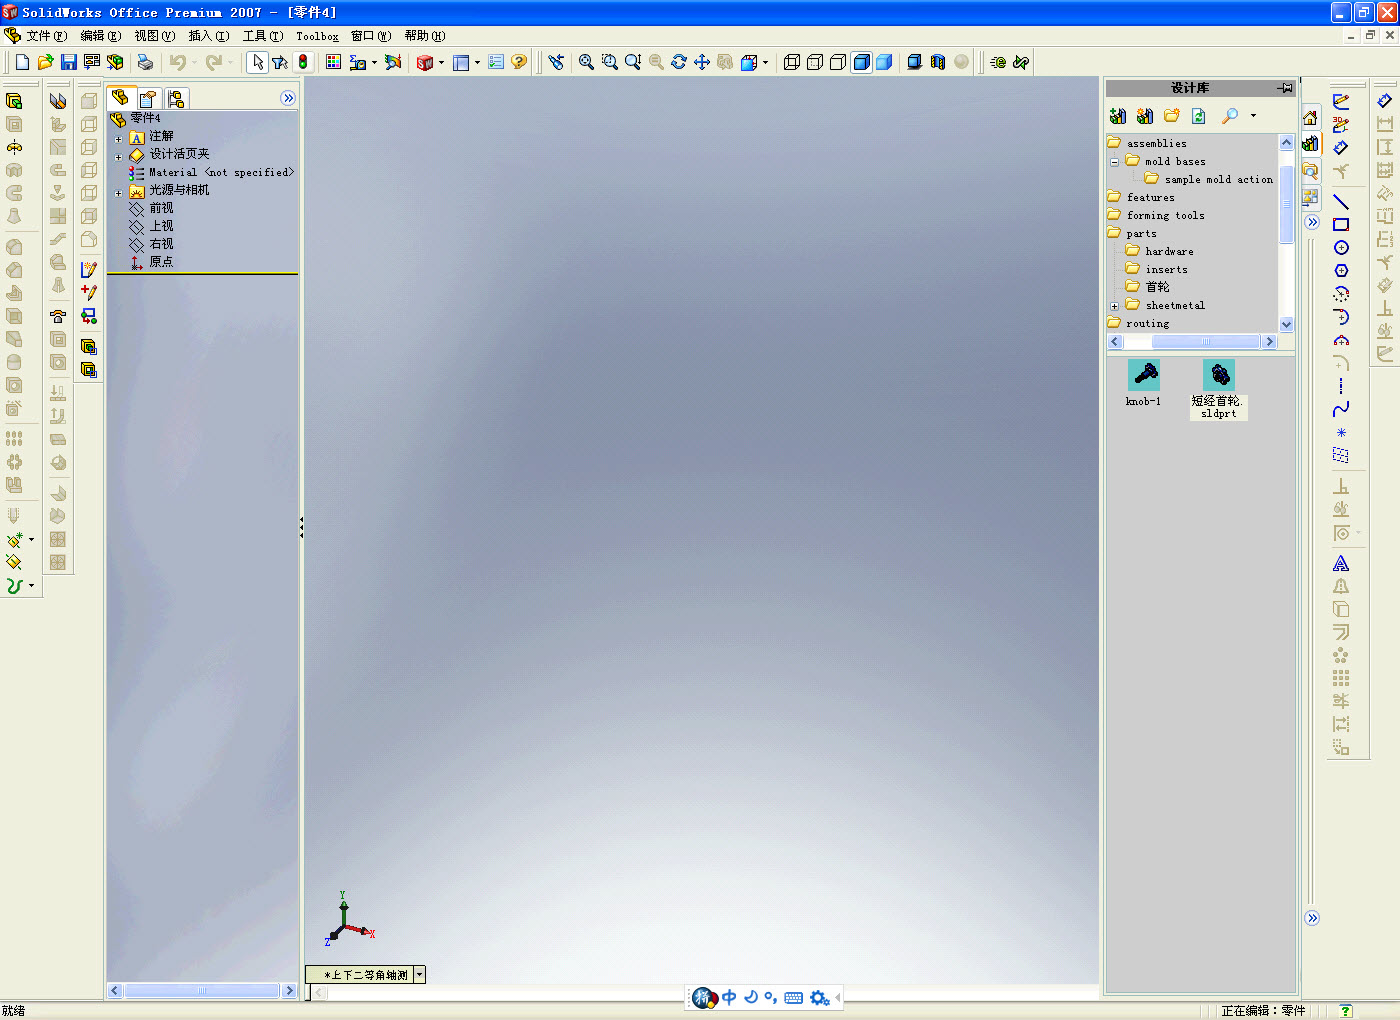
Task: Open the 文件(F) menu
Action: (47, 36)
